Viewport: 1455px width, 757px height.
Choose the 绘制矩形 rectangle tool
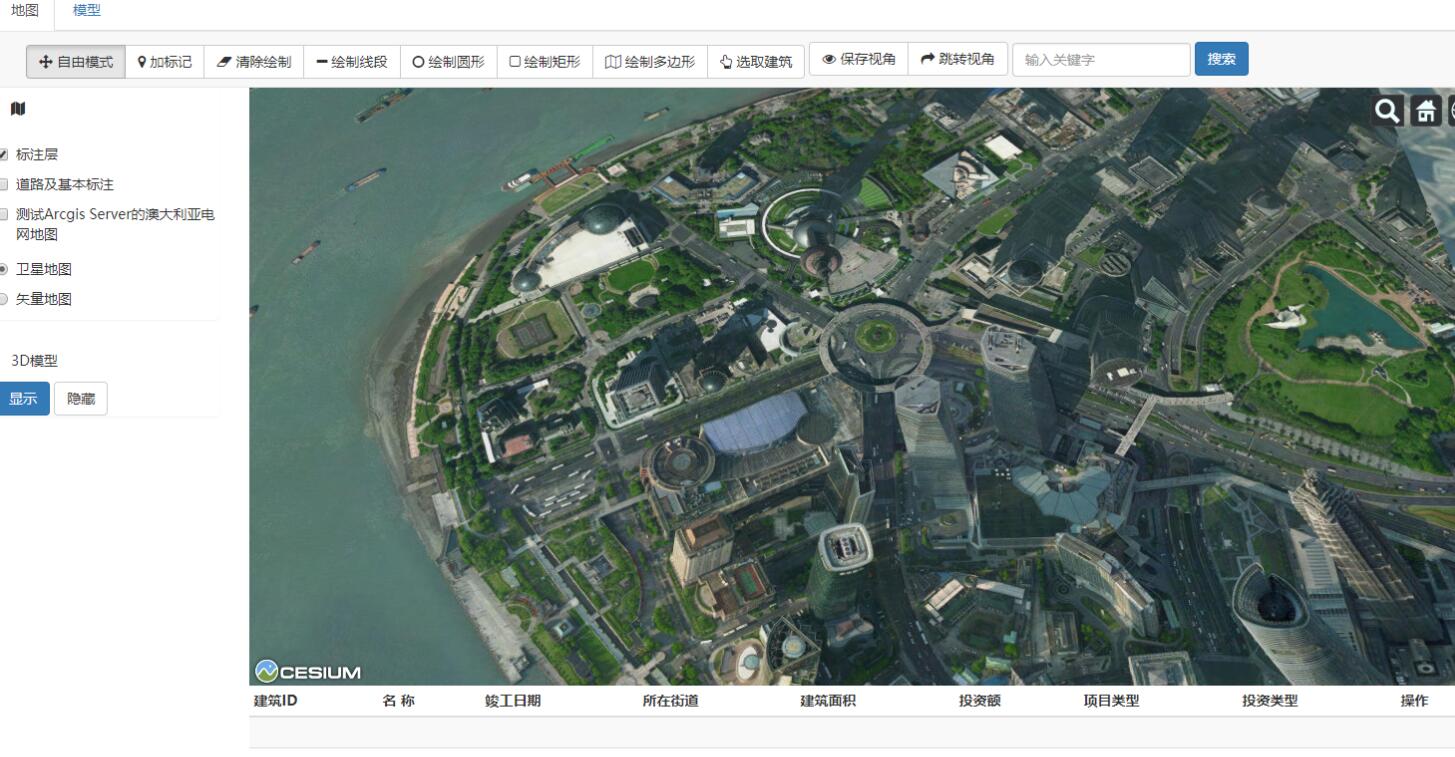tap(544, 61)
